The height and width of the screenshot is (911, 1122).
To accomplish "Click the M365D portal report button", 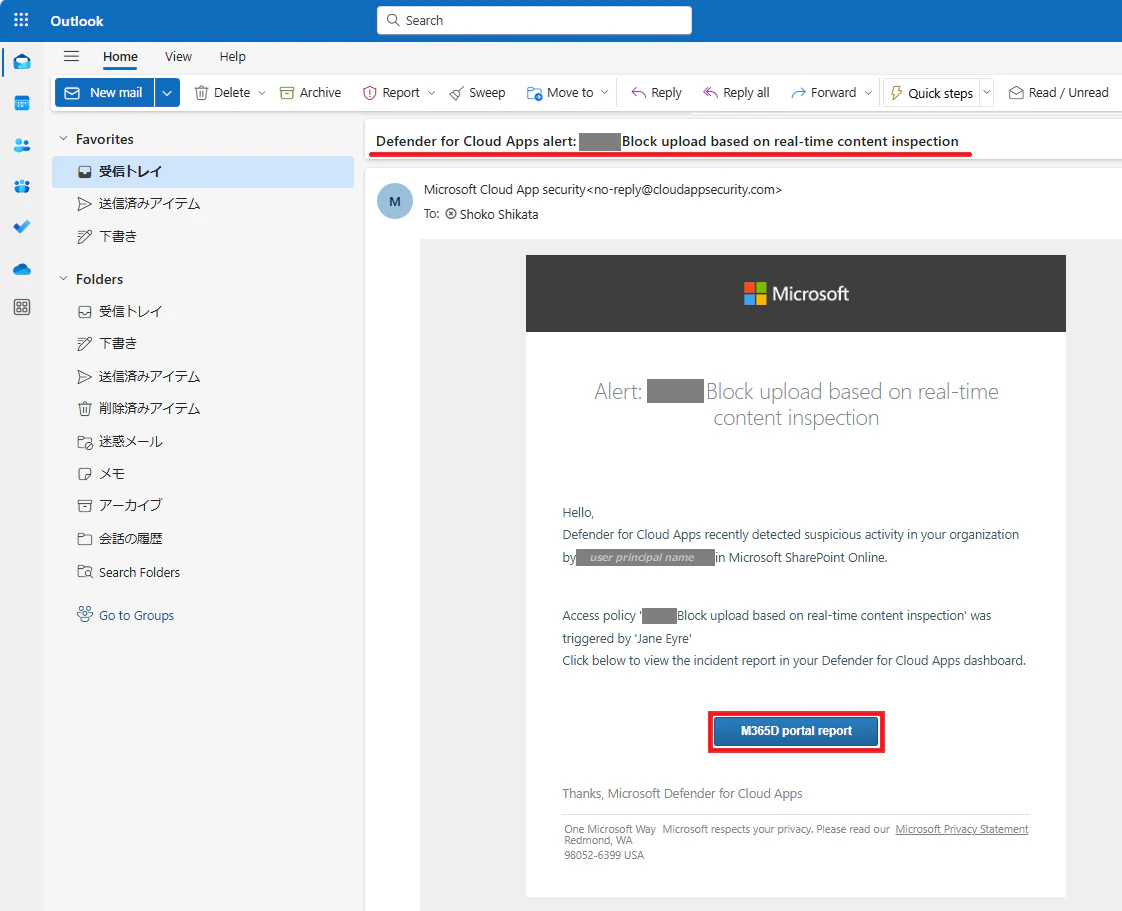I will pos(796,731).
